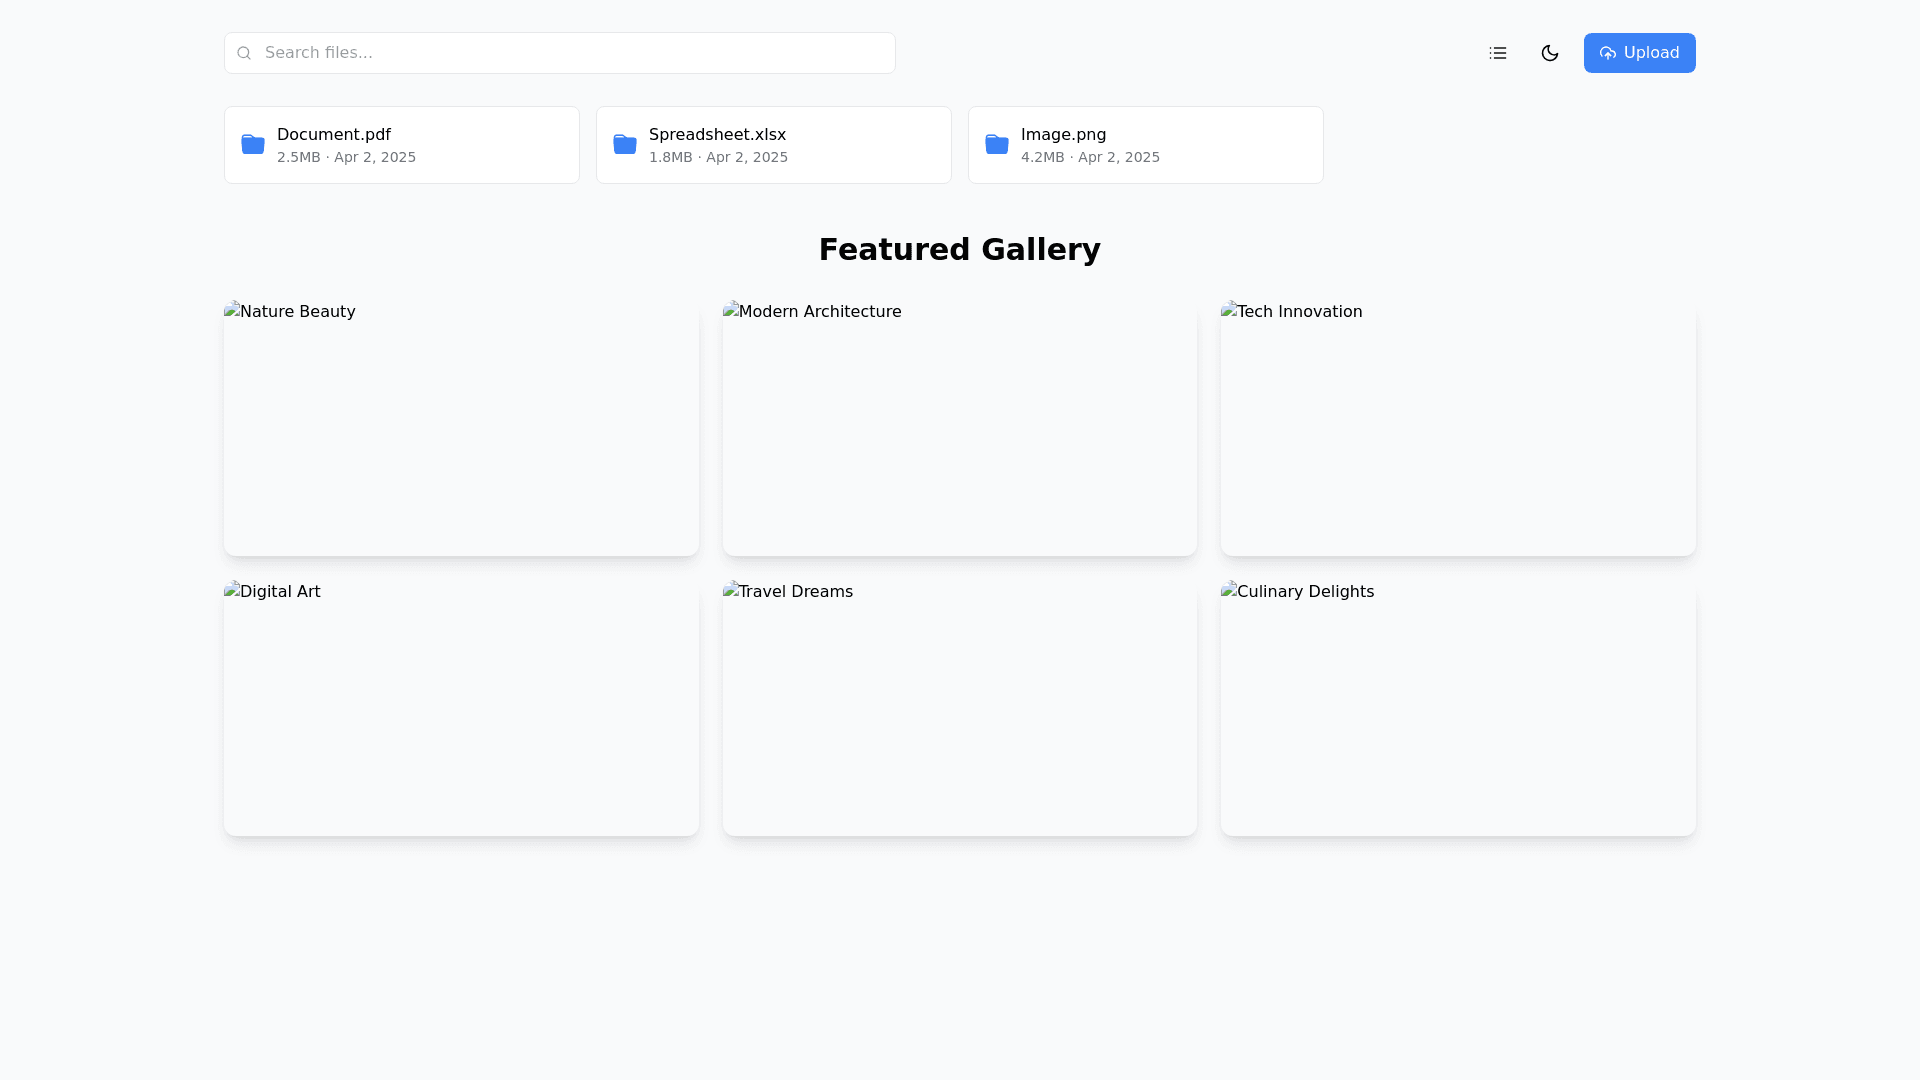
Task: Click folder icon beside Image.png
Action: click(x=997, y=145)
